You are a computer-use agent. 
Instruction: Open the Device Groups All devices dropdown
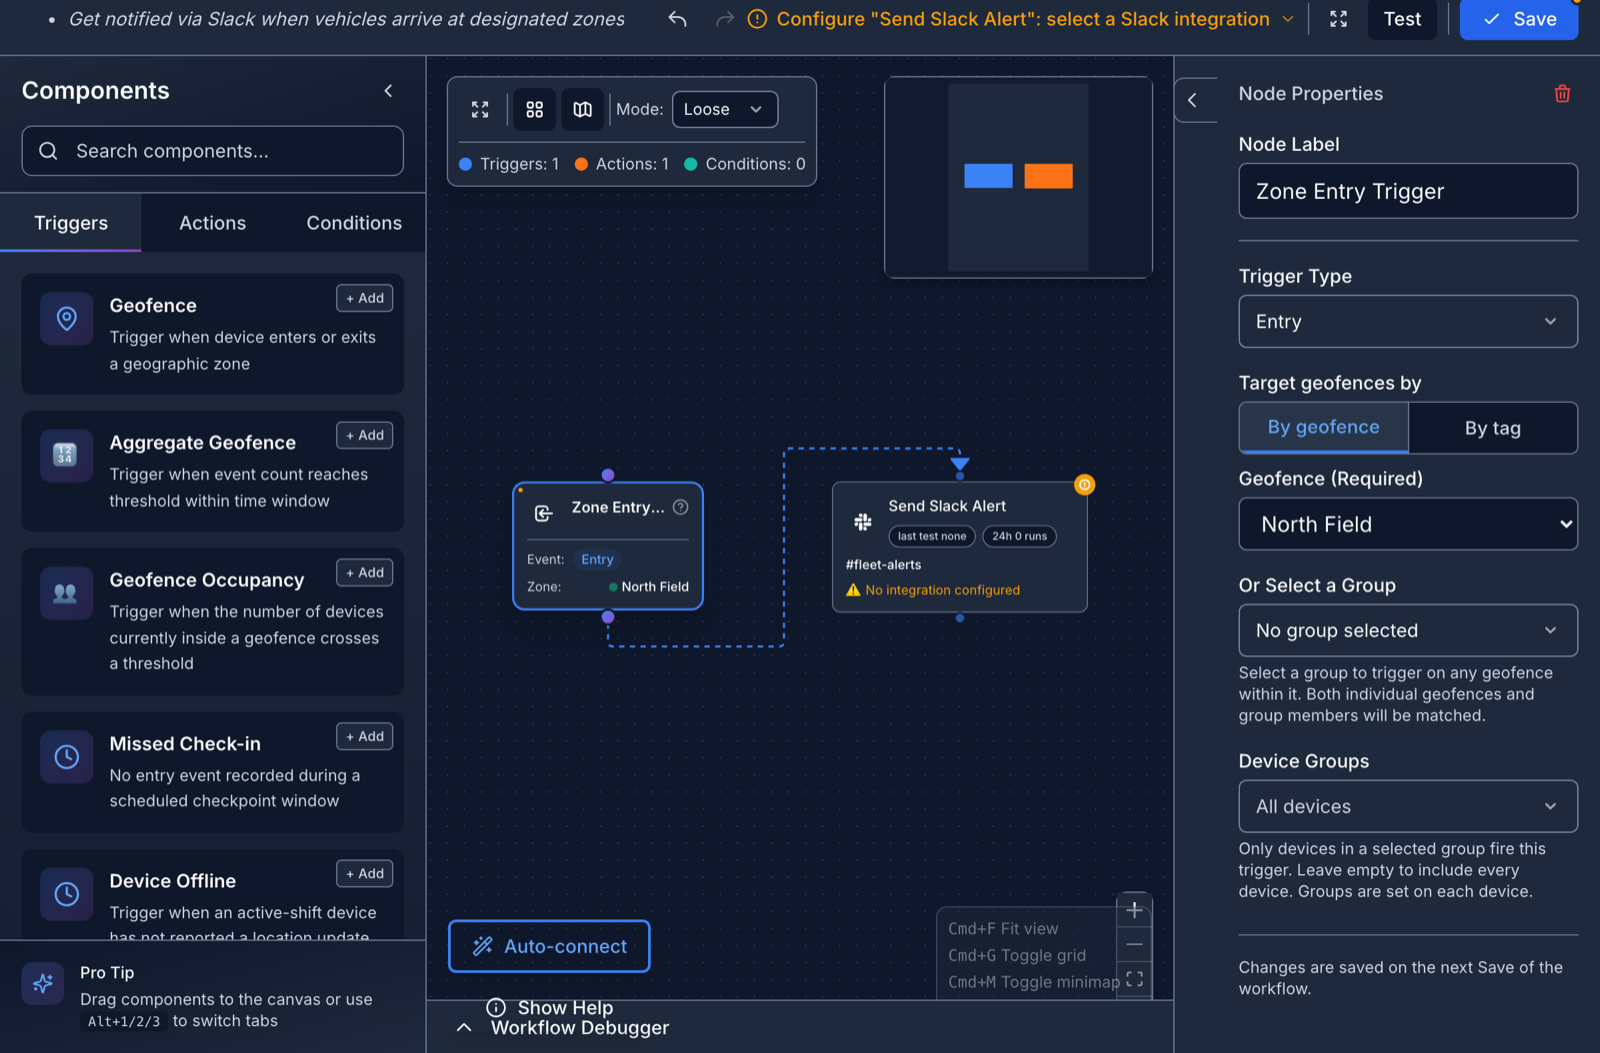point(1408,806)
